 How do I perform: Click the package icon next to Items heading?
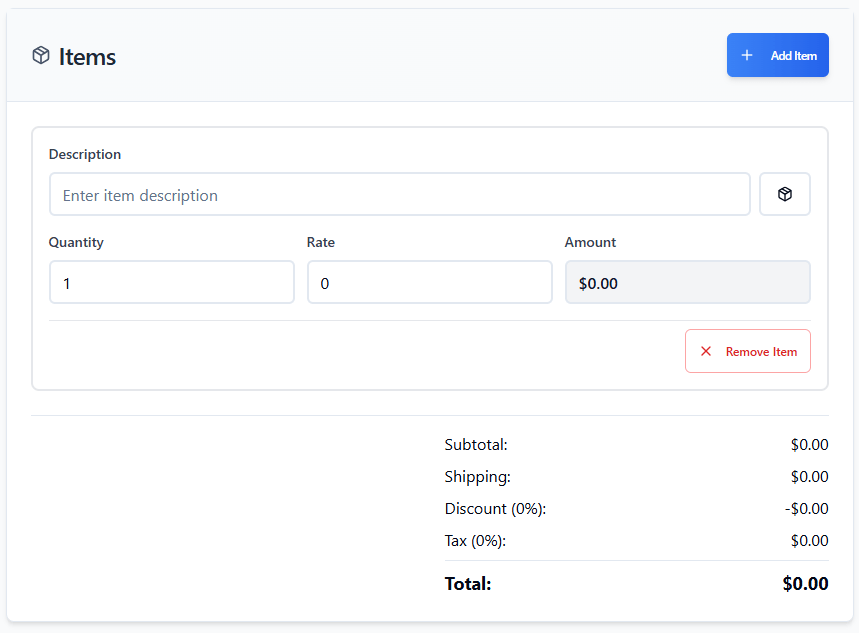coord(40,56)
